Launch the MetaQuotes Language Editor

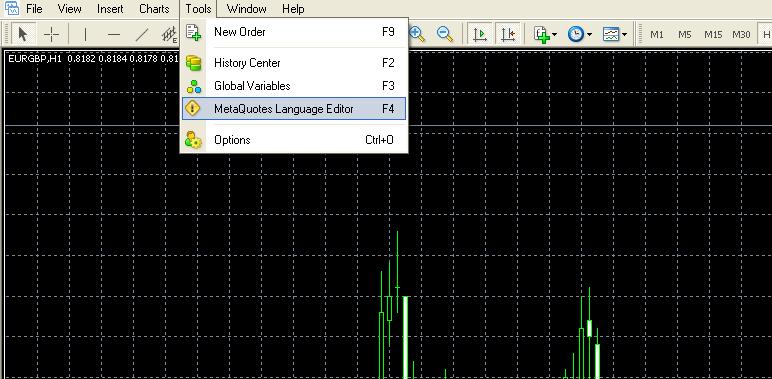[x=294, y=108]
